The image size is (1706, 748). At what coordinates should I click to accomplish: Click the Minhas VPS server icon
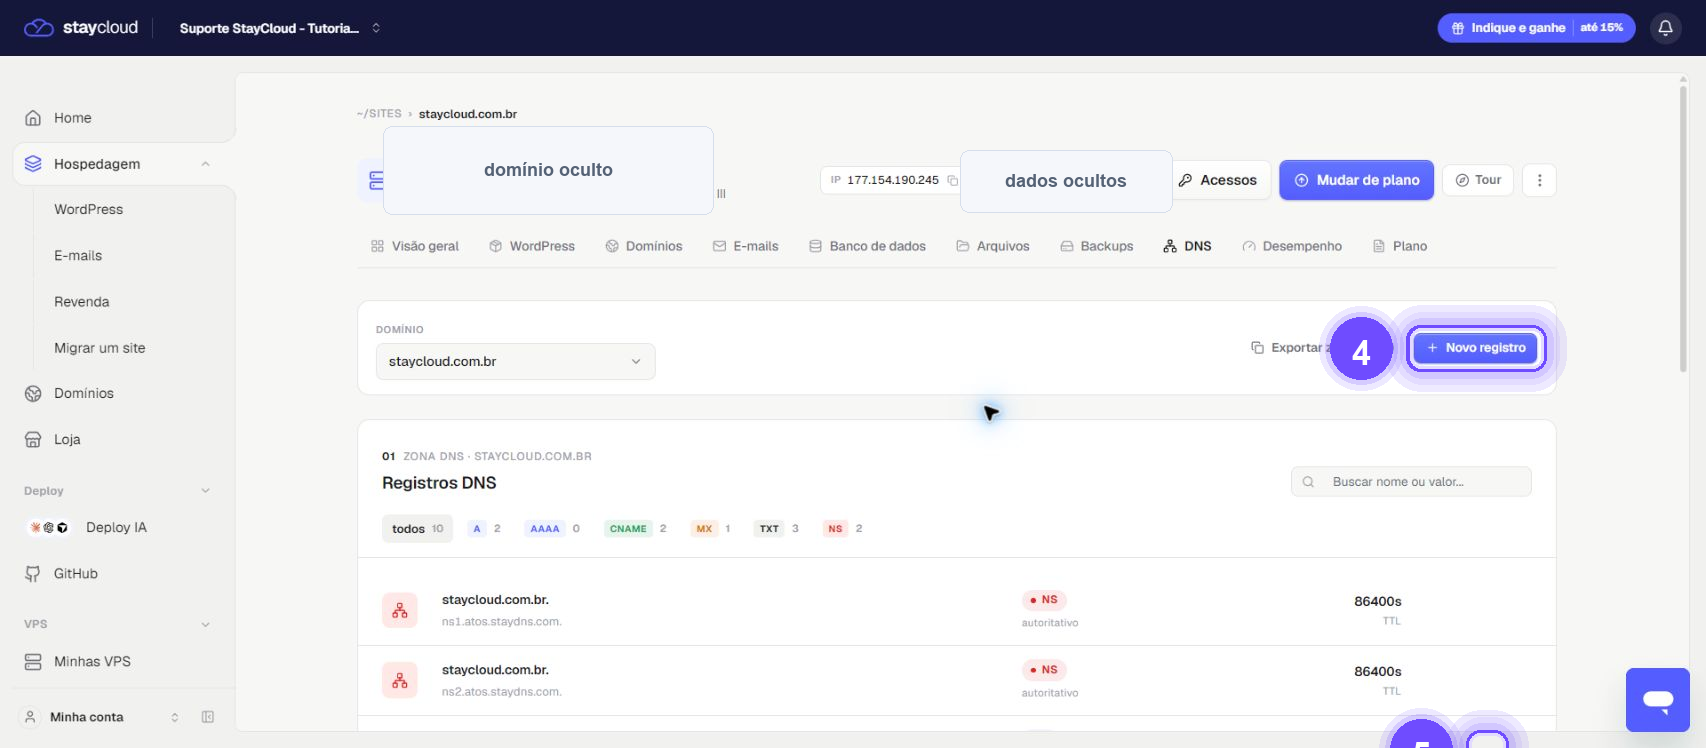tap(33, 662)
